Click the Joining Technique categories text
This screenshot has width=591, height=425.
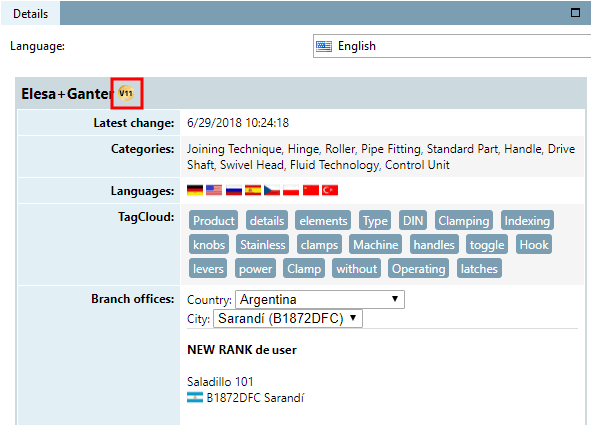pos(234,149)
